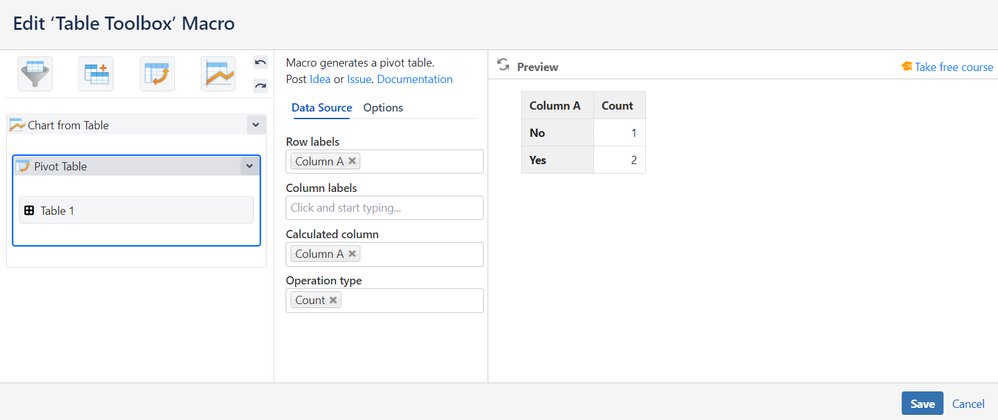The width and height of the screenshot is (998, 420).
Task: Remove Column A from Row labels
Action: click(352, 161)
